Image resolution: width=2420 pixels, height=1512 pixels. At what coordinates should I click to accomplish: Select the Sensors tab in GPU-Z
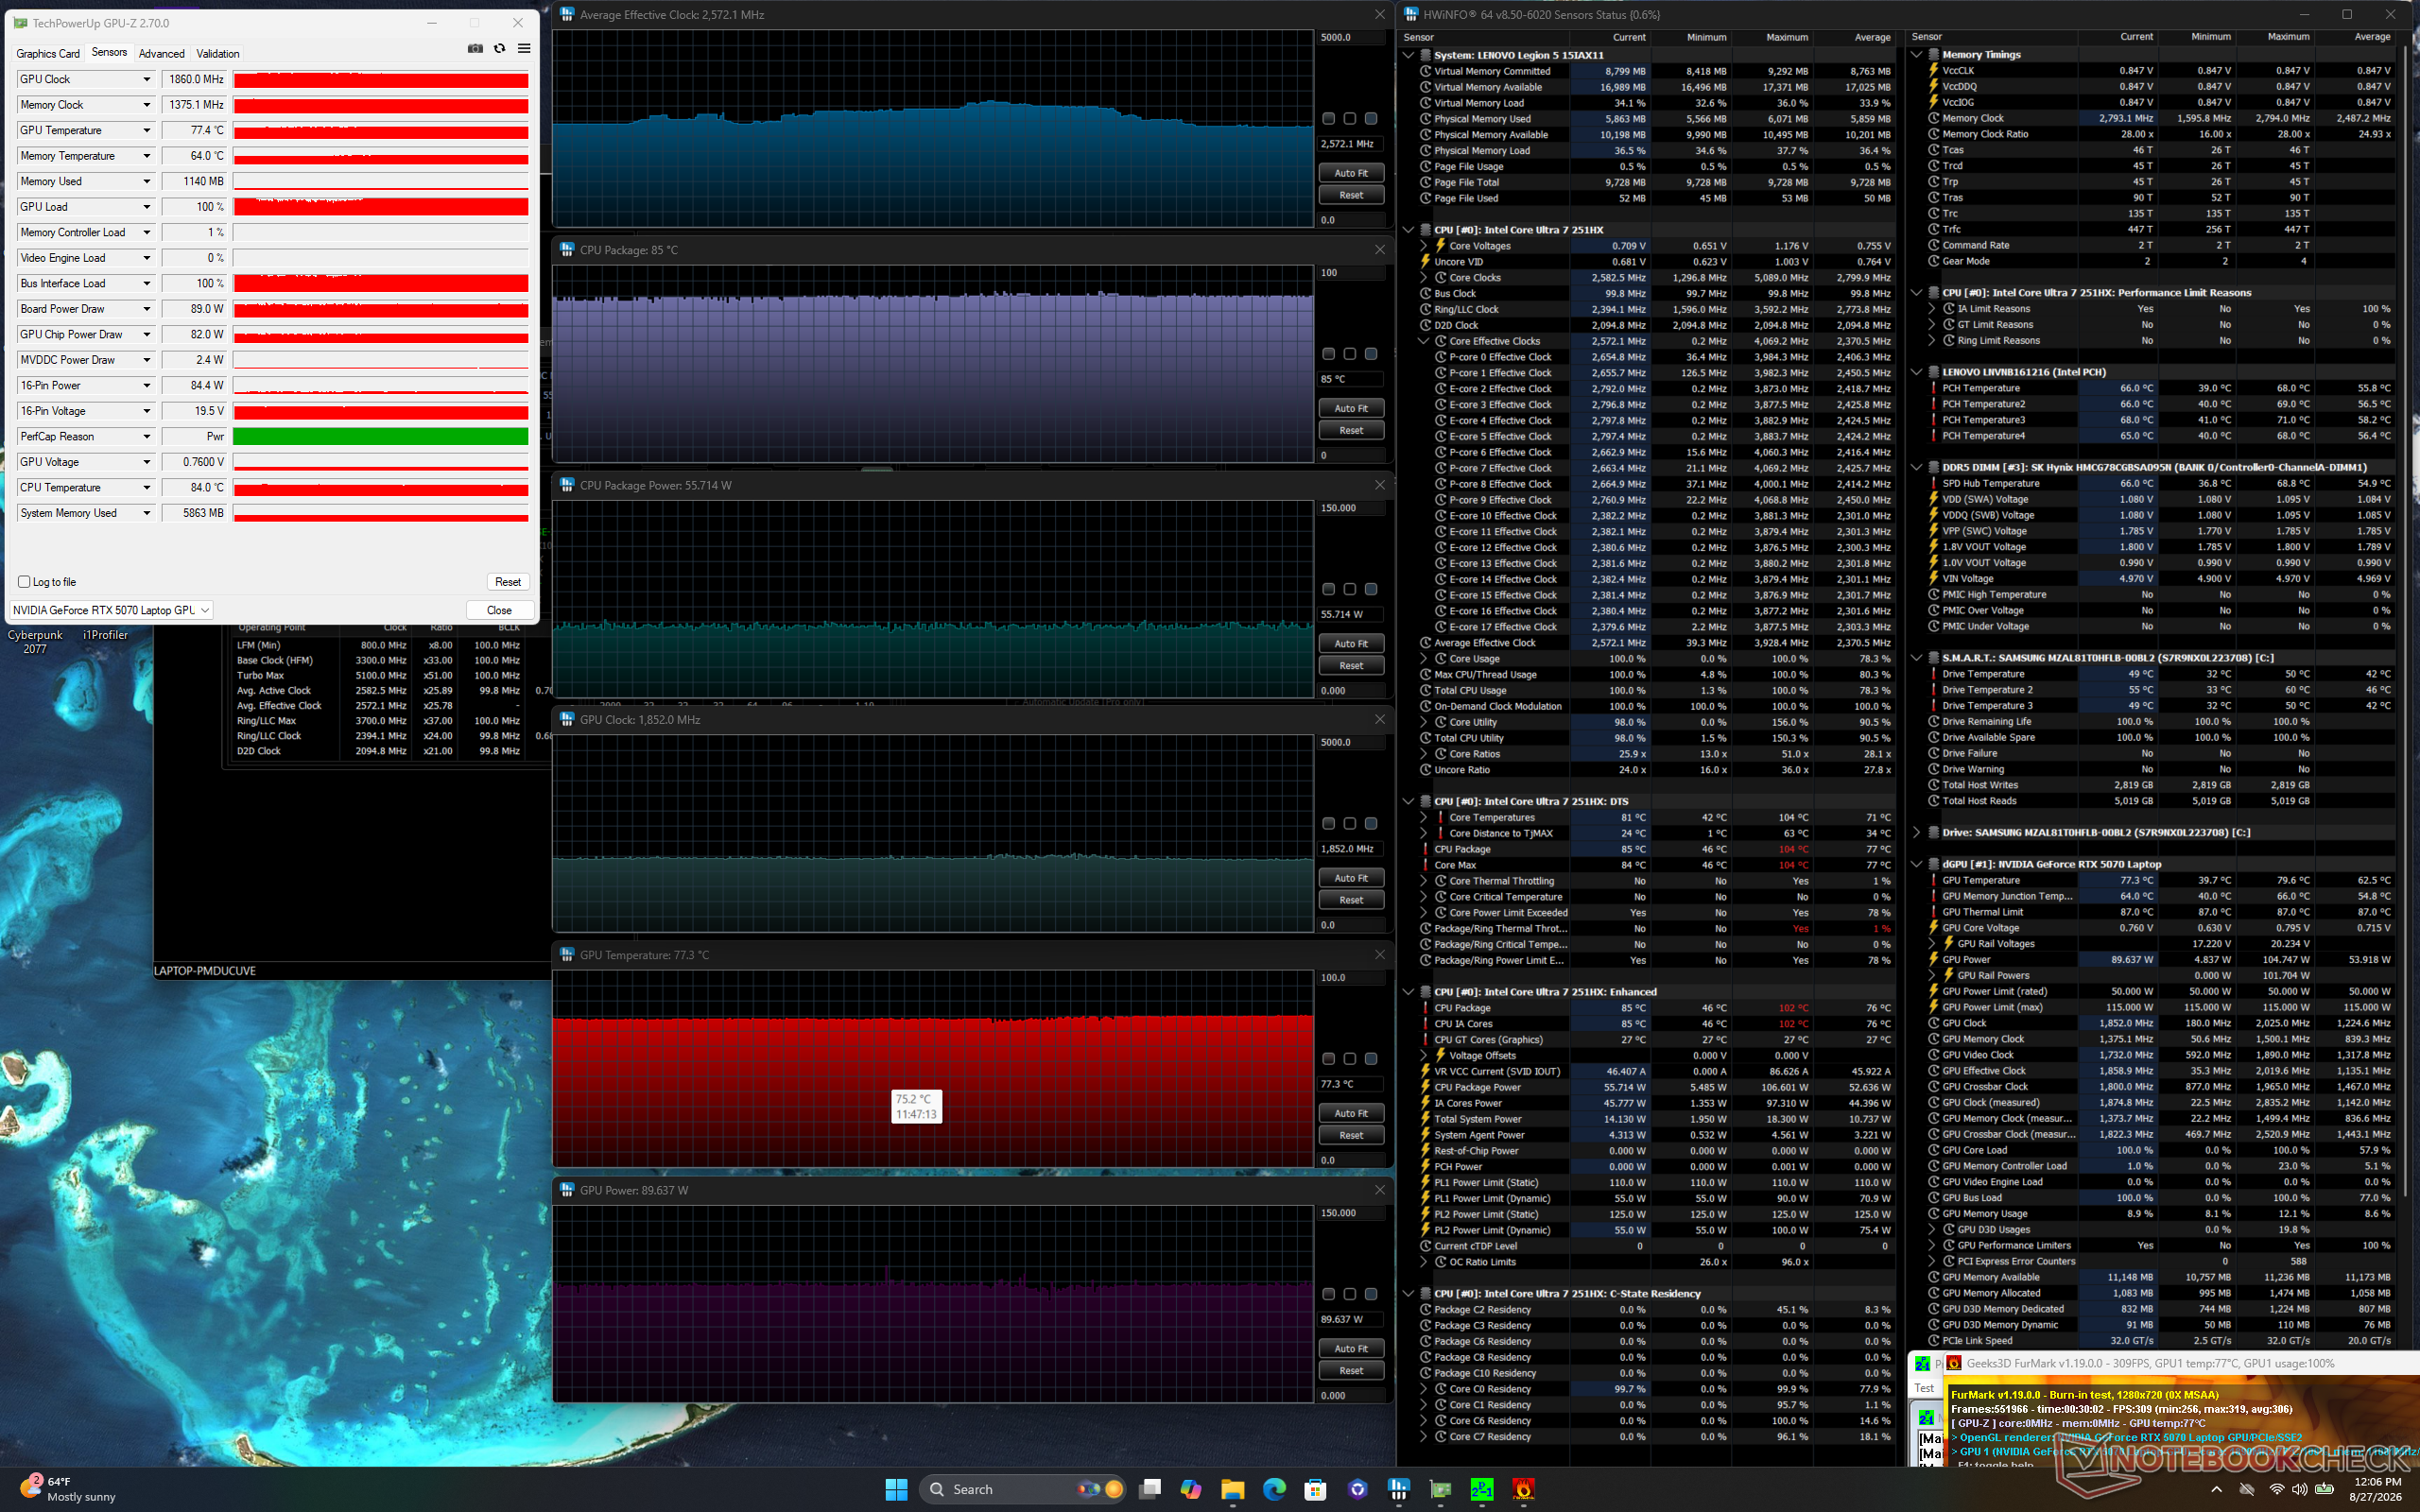(x=109, y=53)
